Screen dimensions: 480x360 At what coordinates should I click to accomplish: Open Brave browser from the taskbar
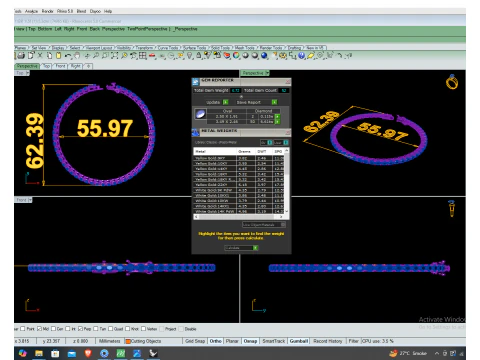[88, 353]
